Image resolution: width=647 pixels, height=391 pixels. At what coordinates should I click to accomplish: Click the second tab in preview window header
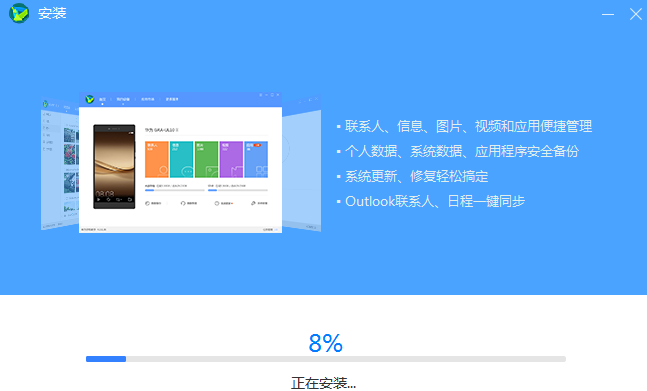pyautogui.click(x=123, y=99)
